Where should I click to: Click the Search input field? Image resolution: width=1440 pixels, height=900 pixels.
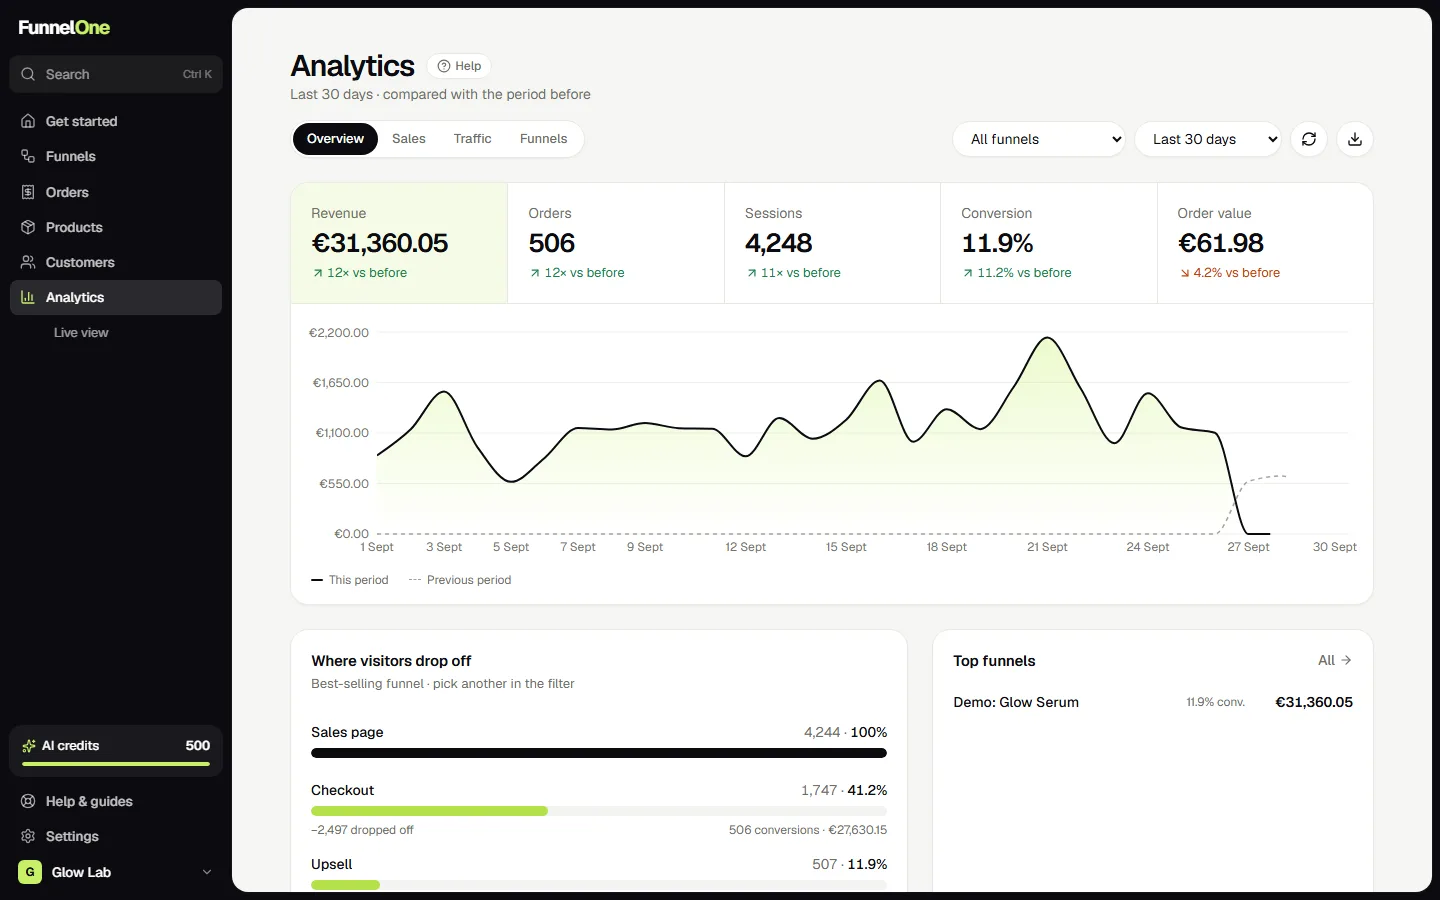pyautogui.click(x=116, y=74)
